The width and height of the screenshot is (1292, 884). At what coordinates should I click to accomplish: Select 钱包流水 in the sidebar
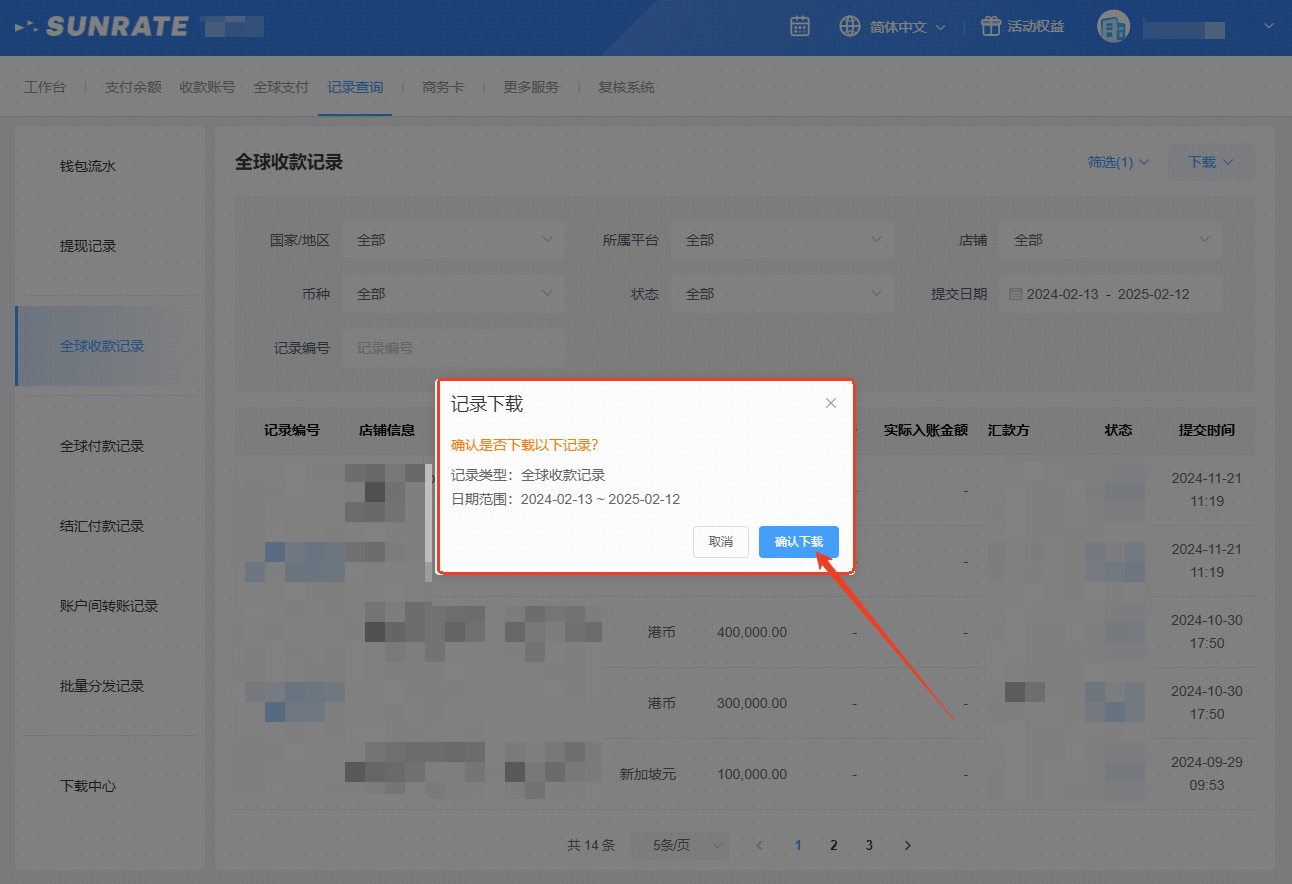88,166
